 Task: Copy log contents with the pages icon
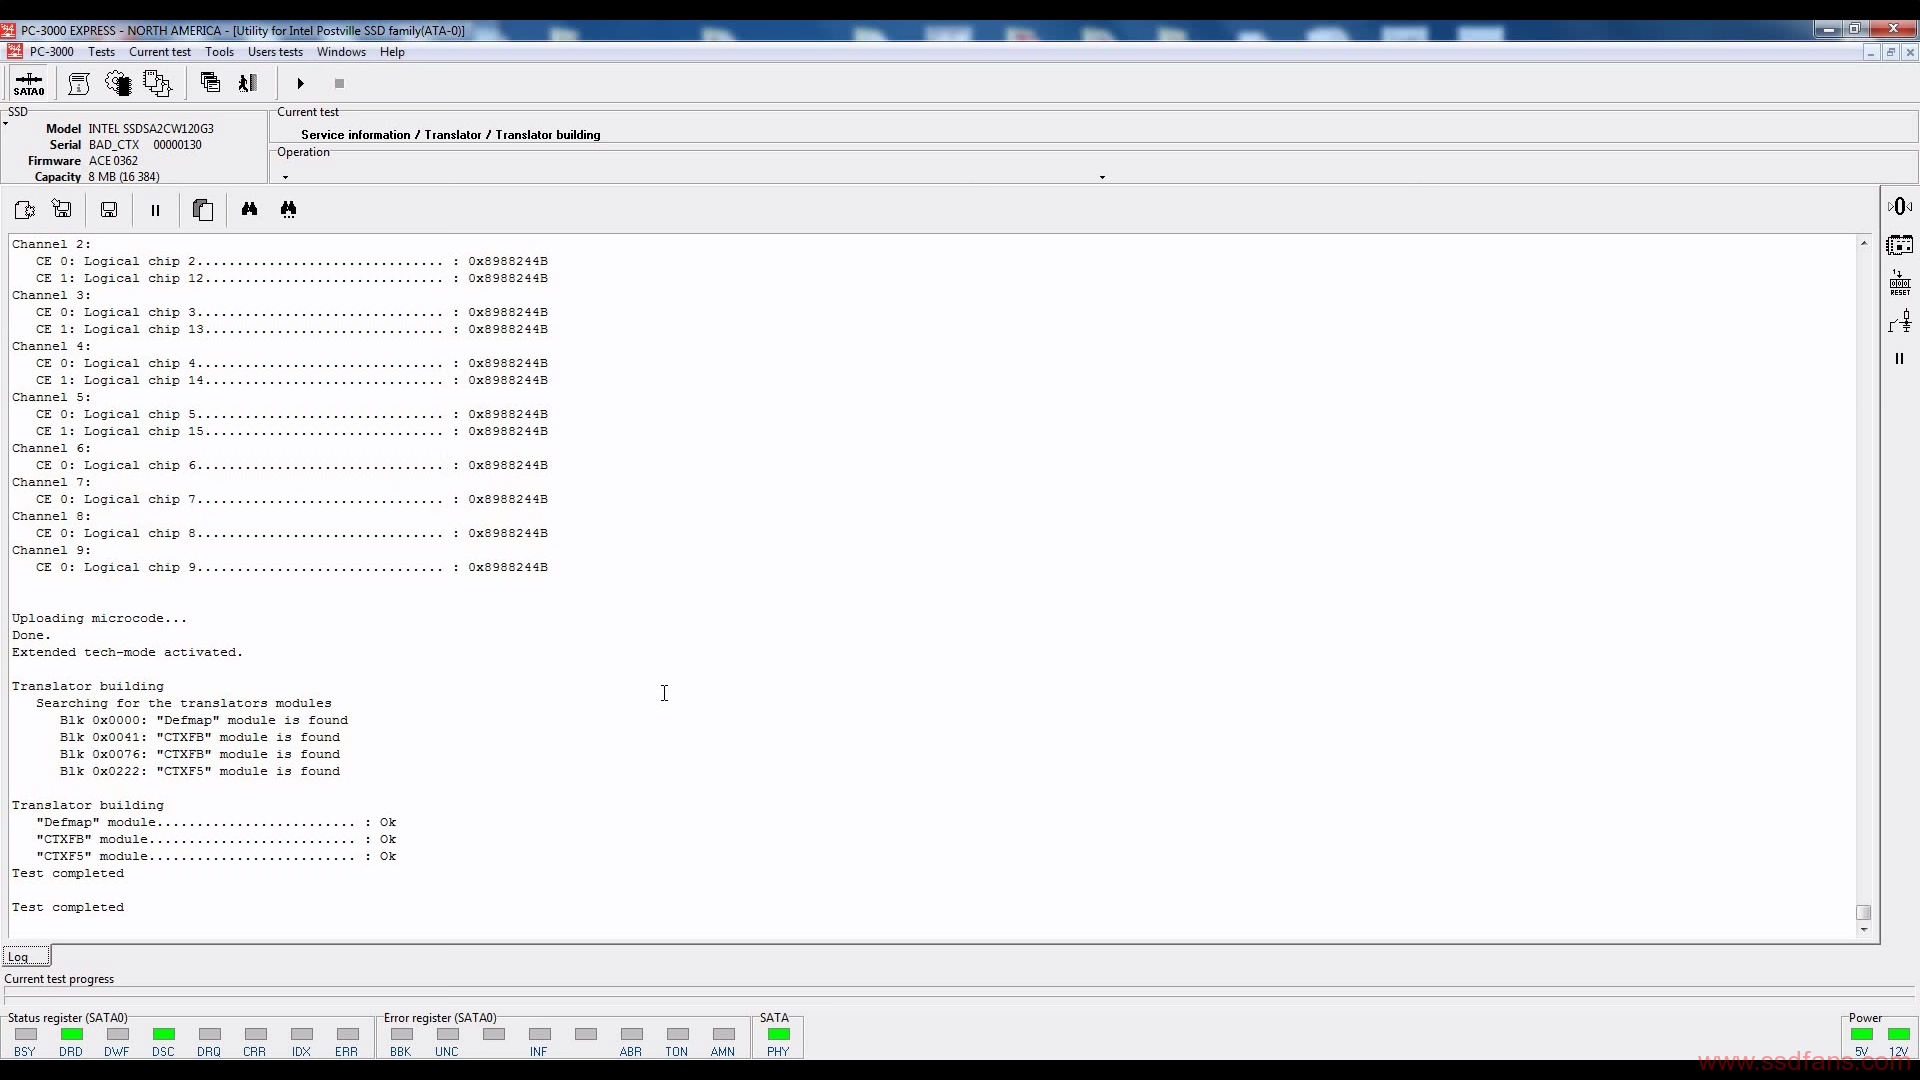[x=203, y=210]
